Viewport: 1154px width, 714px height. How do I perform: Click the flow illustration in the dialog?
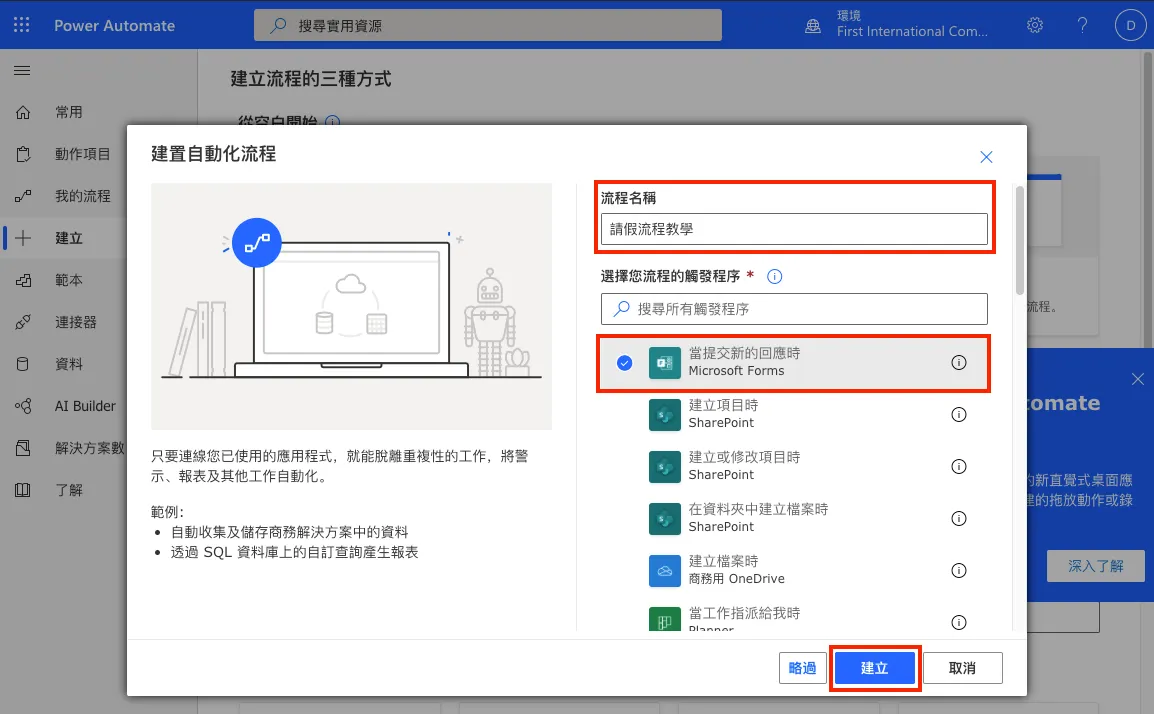click(x=351, y=306)
